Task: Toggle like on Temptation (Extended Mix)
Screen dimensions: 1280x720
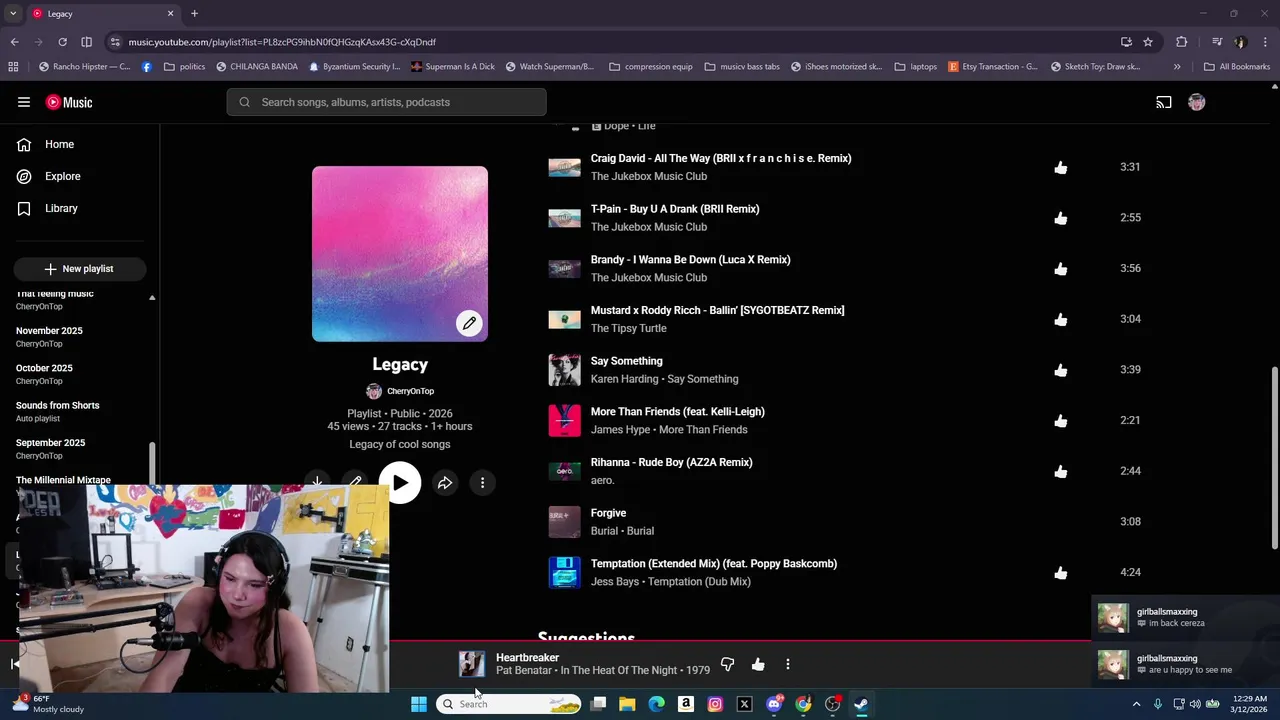Action: (x=1061, y=573)
